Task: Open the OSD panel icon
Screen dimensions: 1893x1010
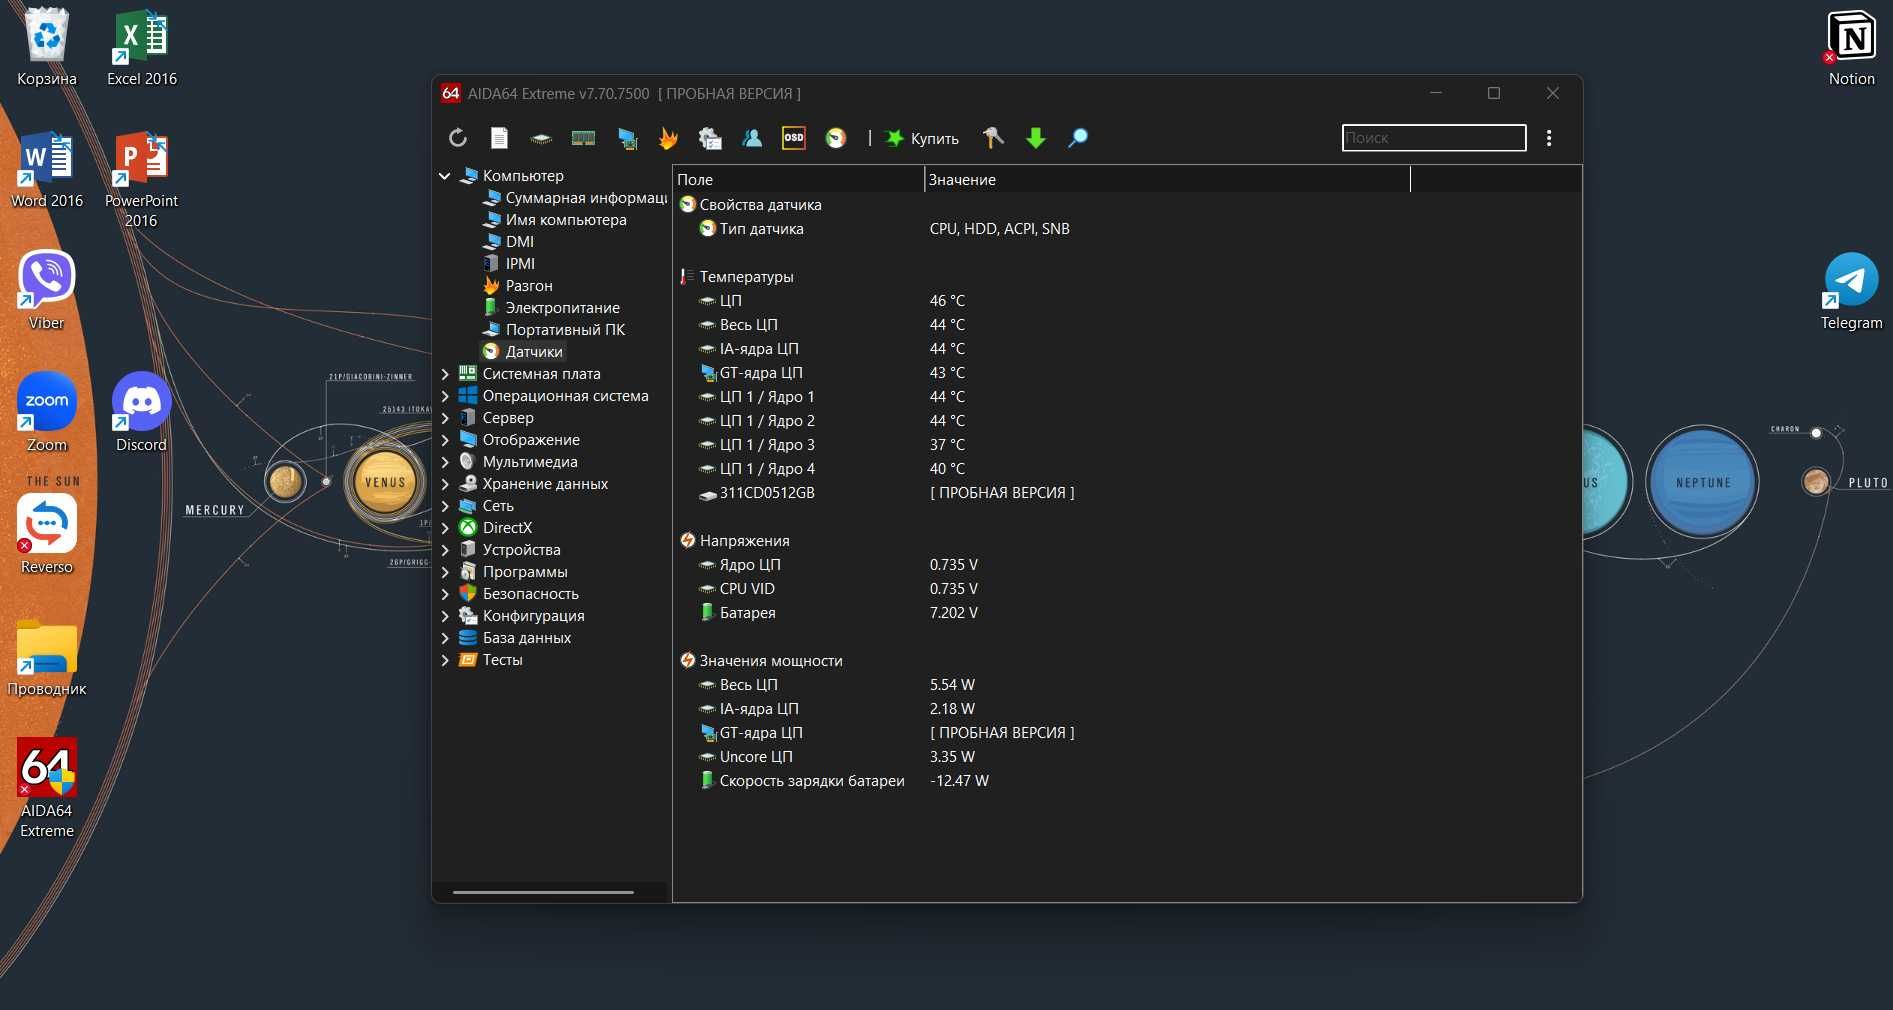Action: (794, 138)
